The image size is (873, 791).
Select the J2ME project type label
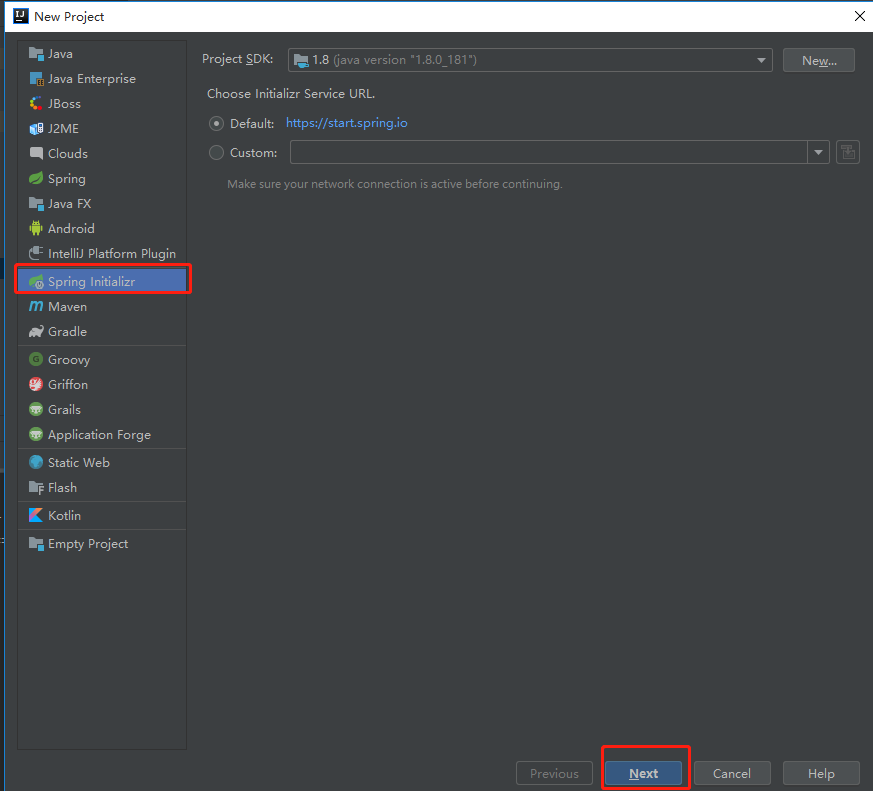pos(63,129)
